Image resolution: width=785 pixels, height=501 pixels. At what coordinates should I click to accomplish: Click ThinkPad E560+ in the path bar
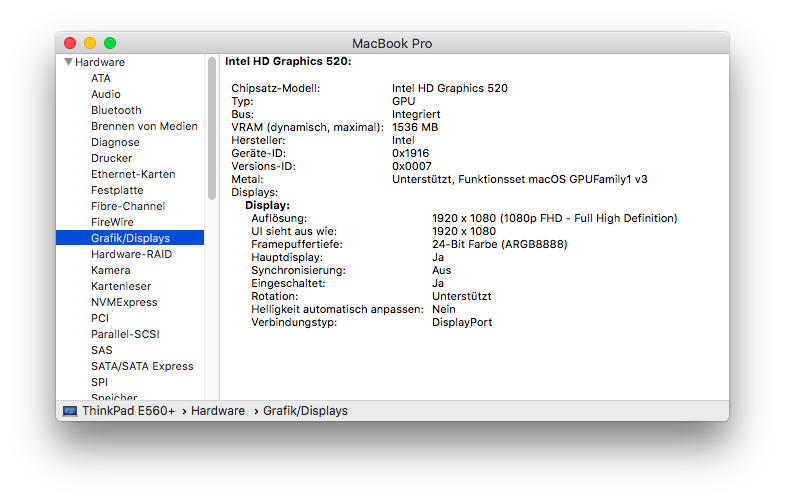[x=129, y=411]
